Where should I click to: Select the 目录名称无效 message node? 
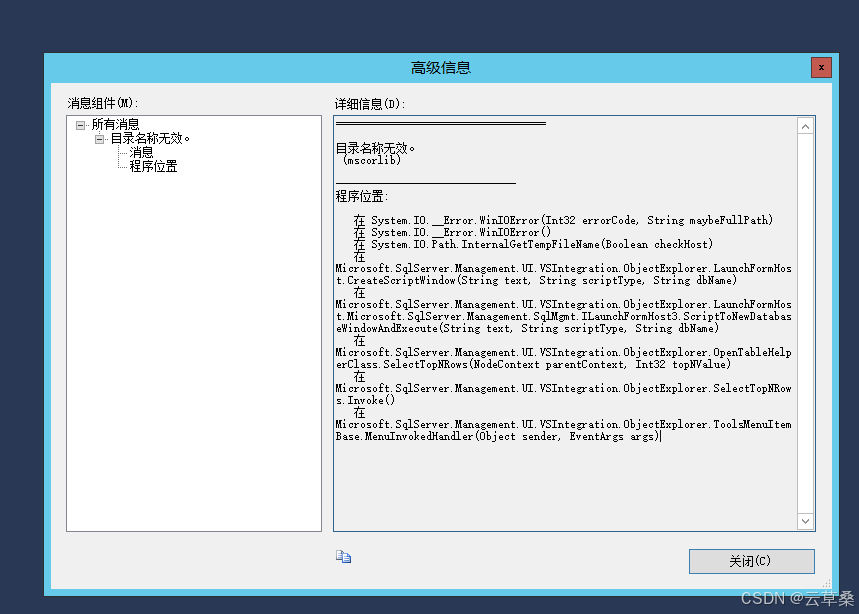click(x=150, y=137)
